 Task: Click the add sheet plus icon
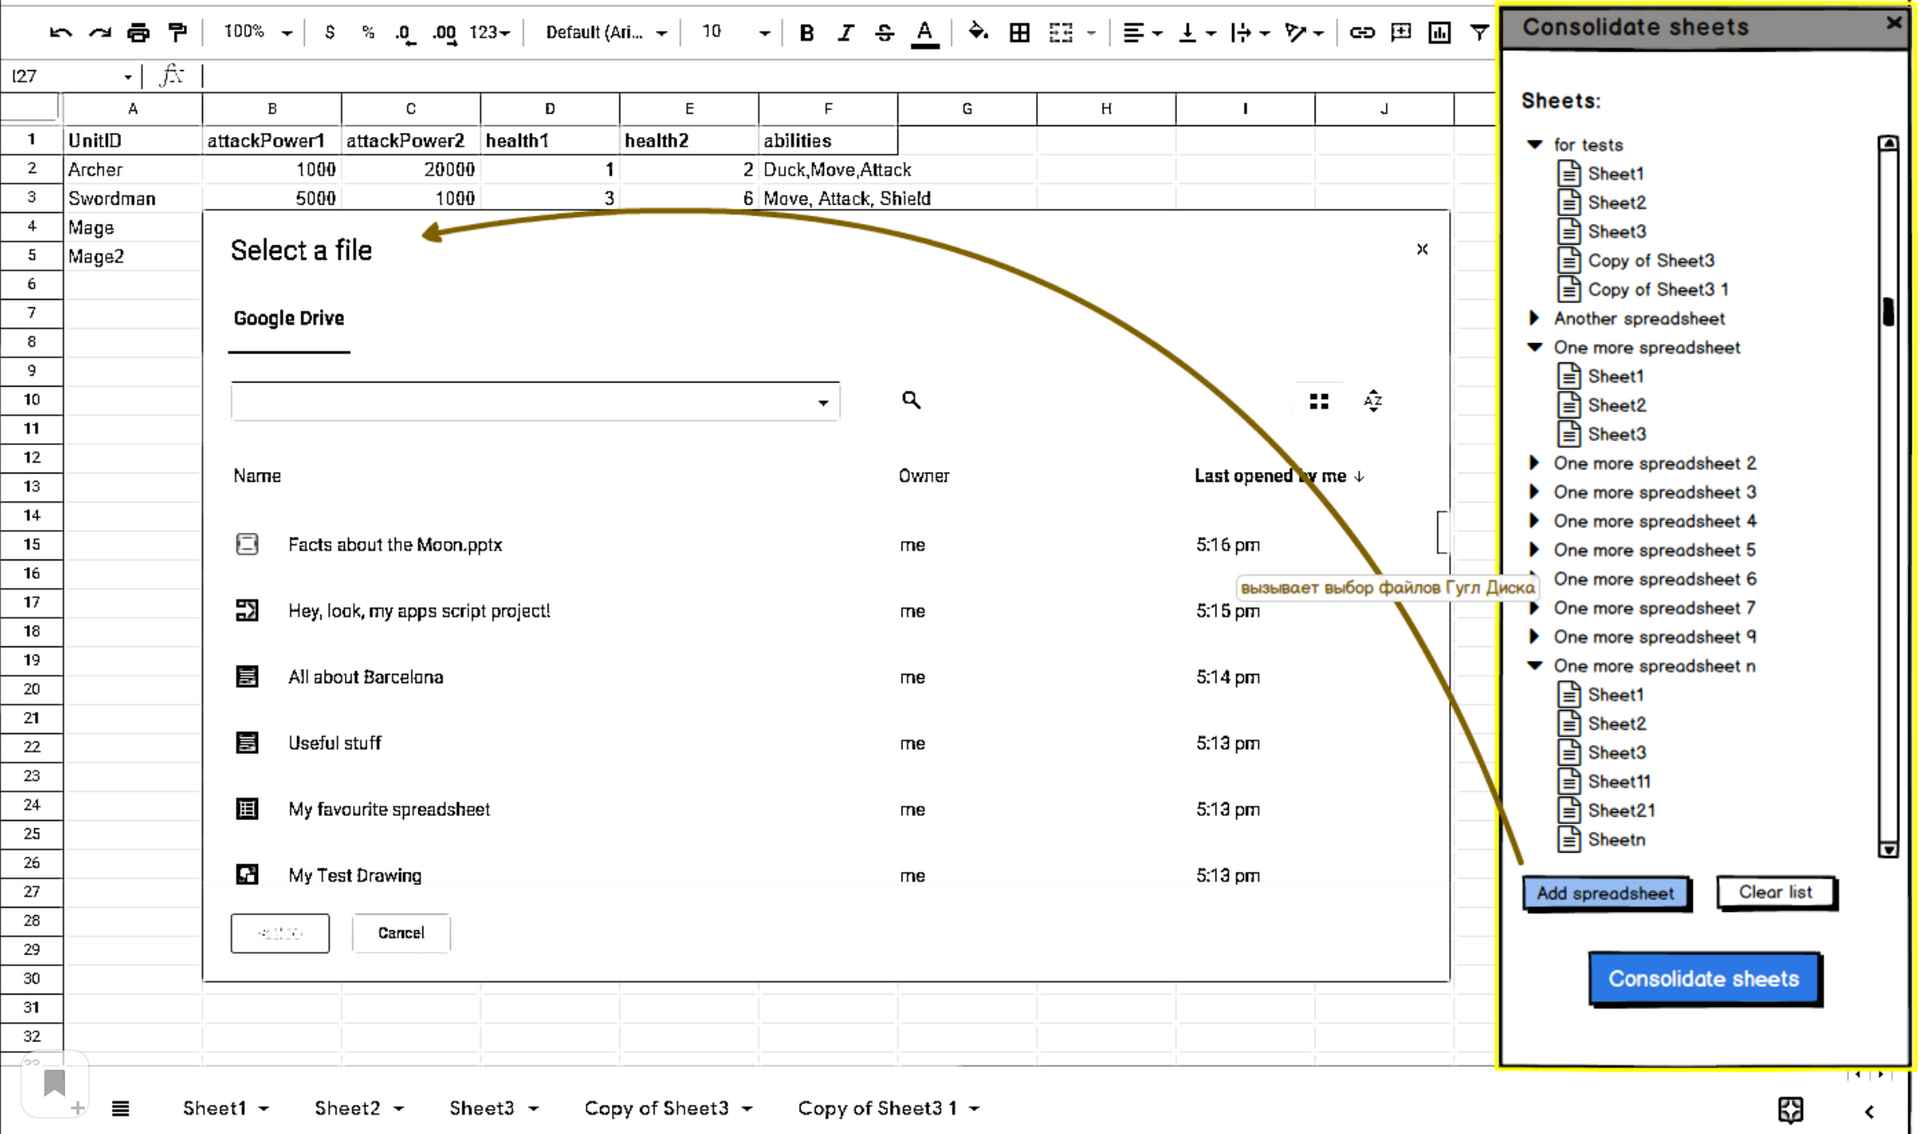tap(77, 1108)
